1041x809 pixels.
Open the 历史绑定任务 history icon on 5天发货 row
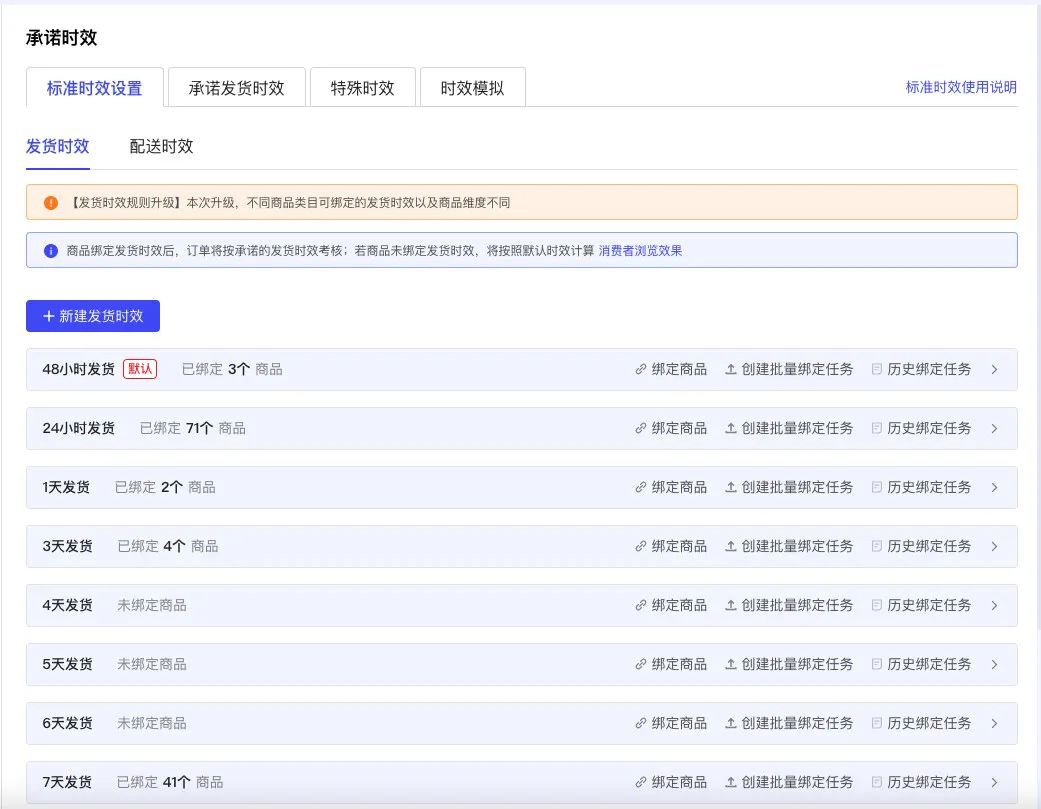coord(879,664)
